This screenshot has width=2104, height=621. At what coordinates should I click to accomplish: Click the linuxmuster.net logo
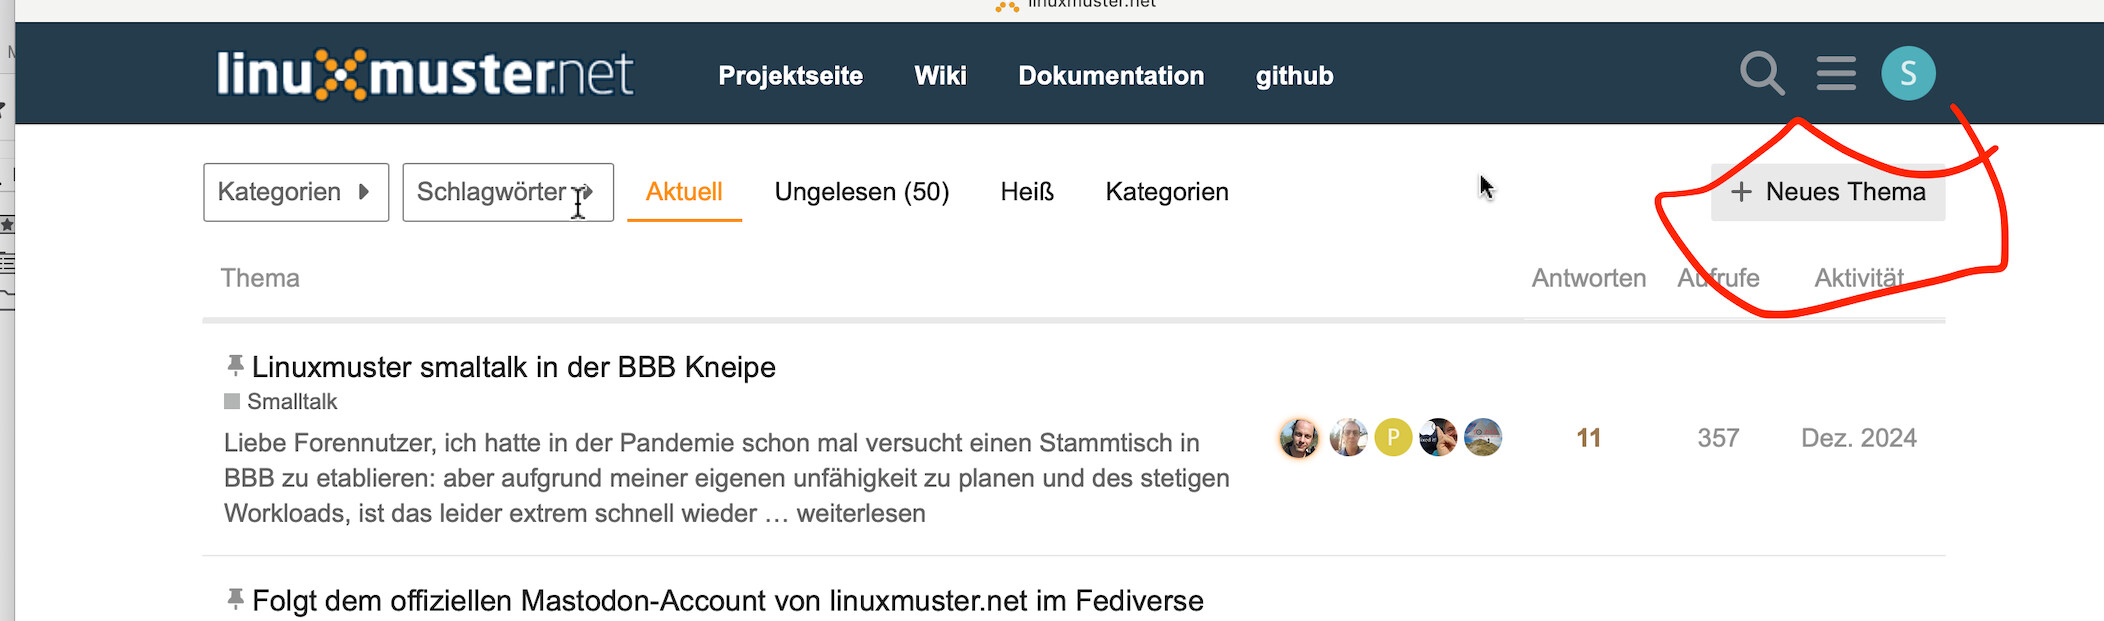(425, 74)
